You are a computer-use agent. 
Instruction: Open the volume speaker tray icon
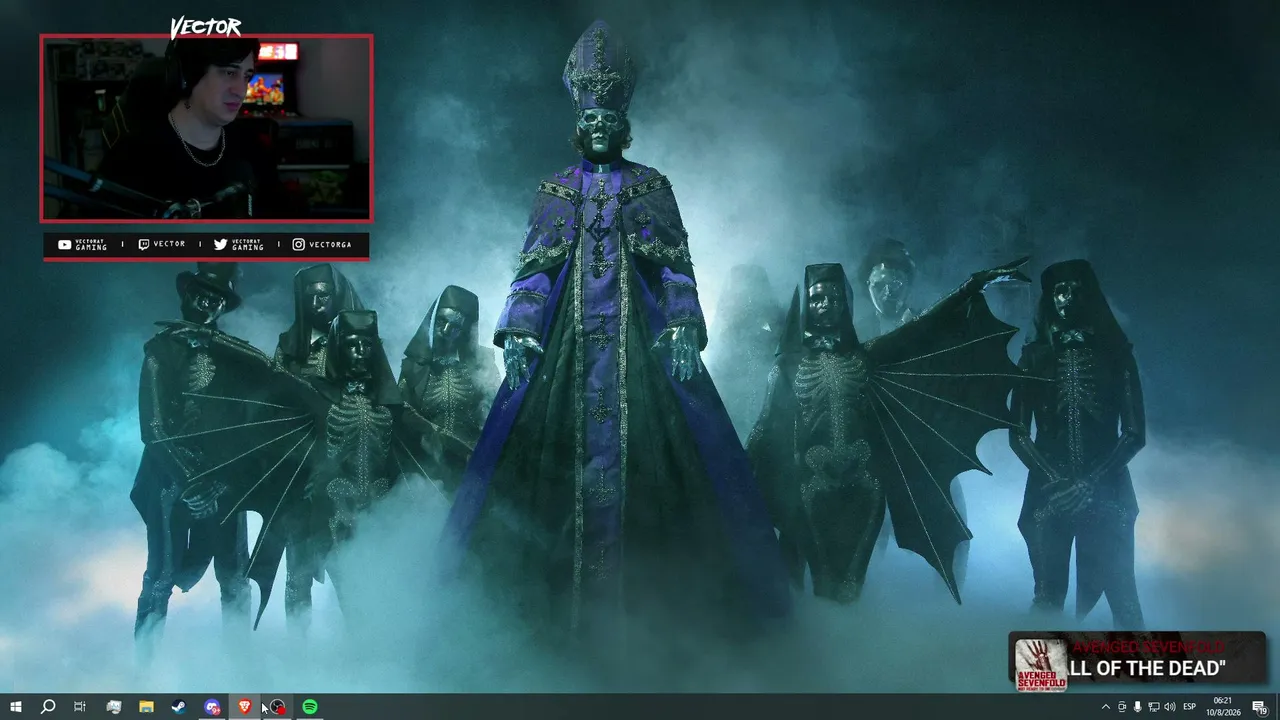coord(1170,707)
